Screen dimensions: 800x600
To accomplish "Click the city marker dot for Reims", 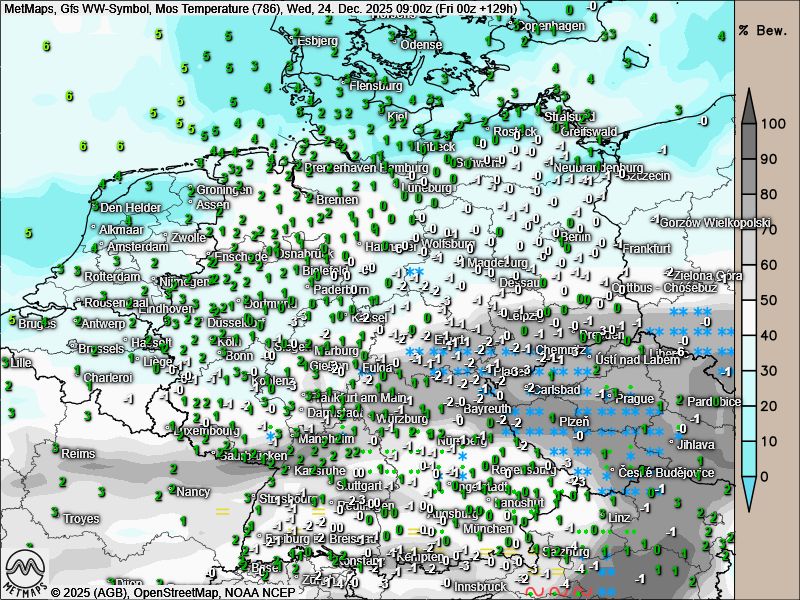I will [56, 453].
